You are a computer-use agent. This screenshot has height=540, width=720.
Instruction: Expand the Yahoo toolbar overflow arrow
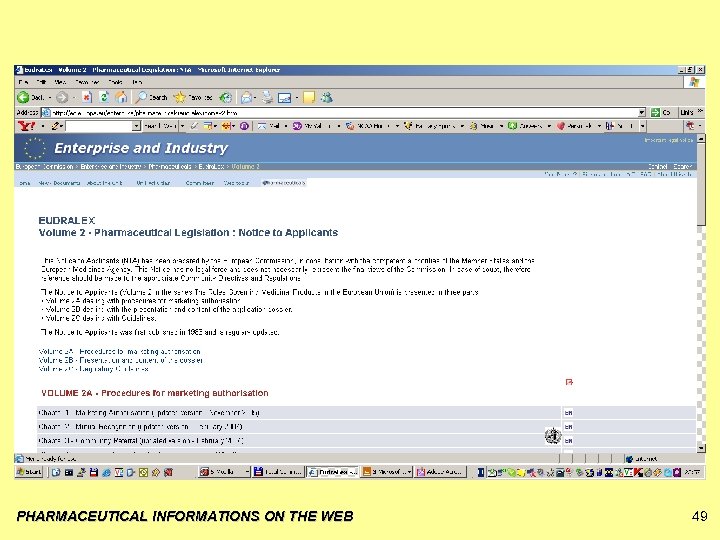tap(642, 126)
